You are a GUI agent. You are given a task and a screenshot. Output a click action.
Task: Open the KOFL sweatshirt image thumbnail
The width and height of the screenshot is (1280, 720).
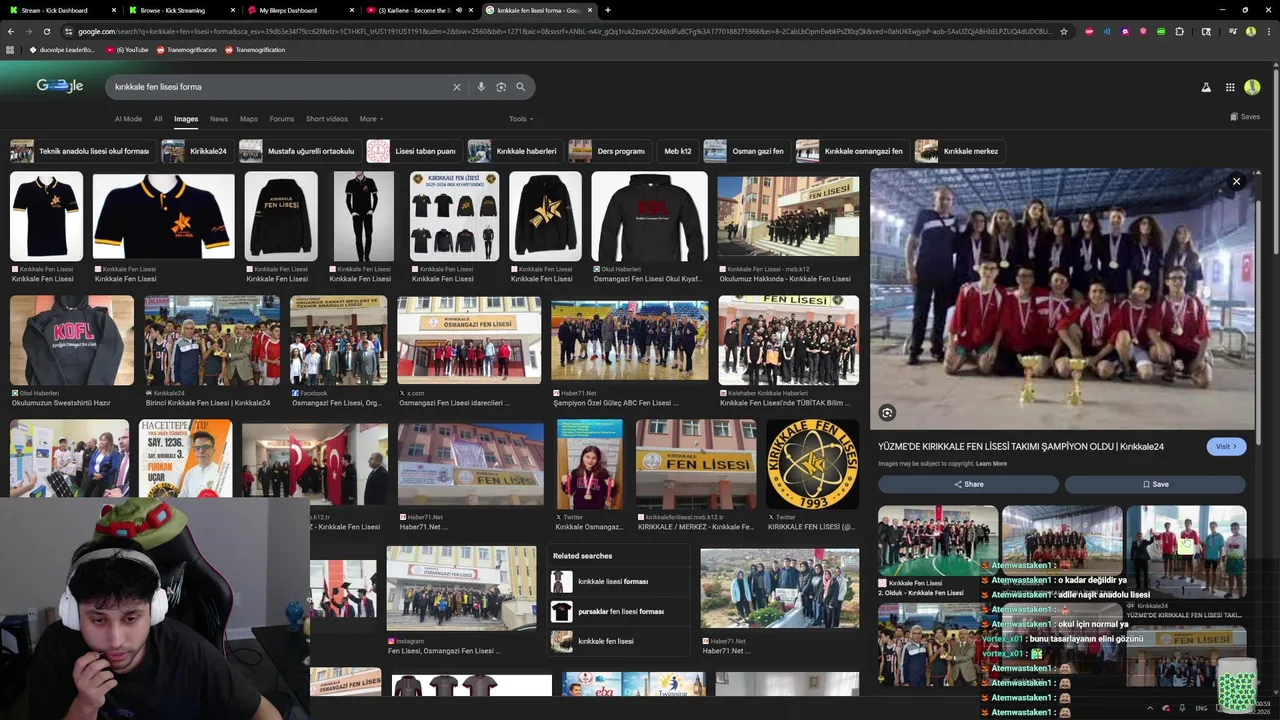tap(72, 341)
